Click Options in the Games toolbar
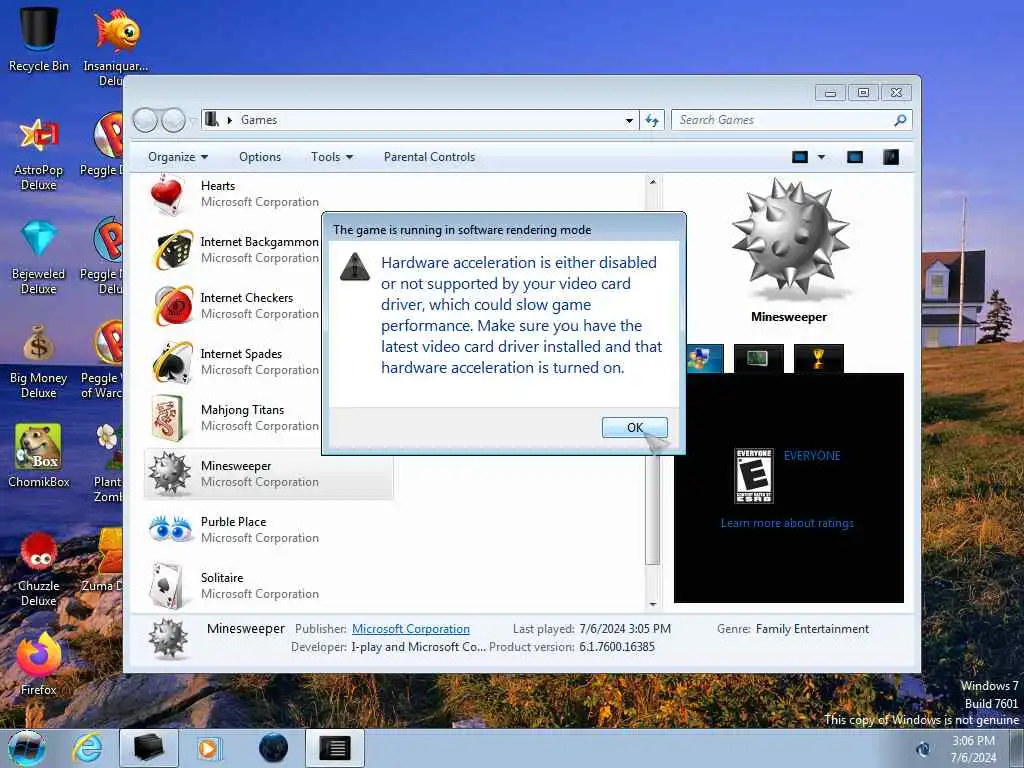This screenshot has height=768, width=1024. pyautogui.click(x=260, y=157)
